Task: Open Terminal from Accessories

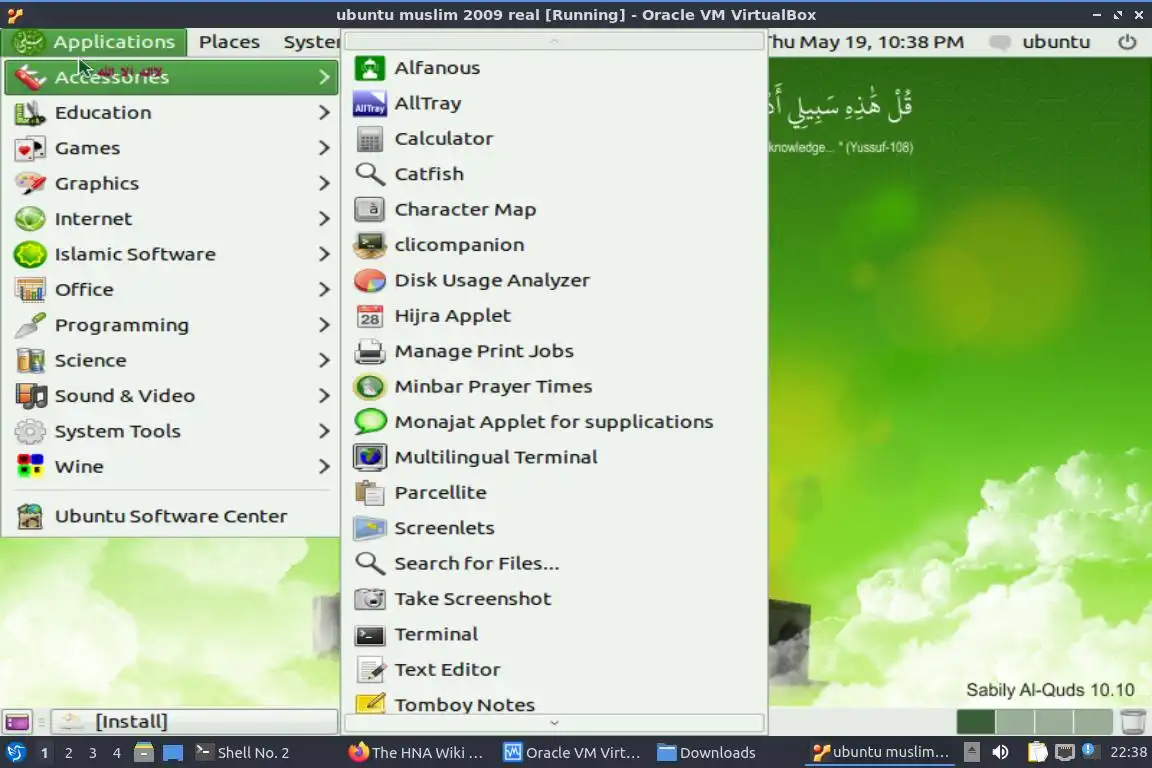Action: tap(554, 634)
